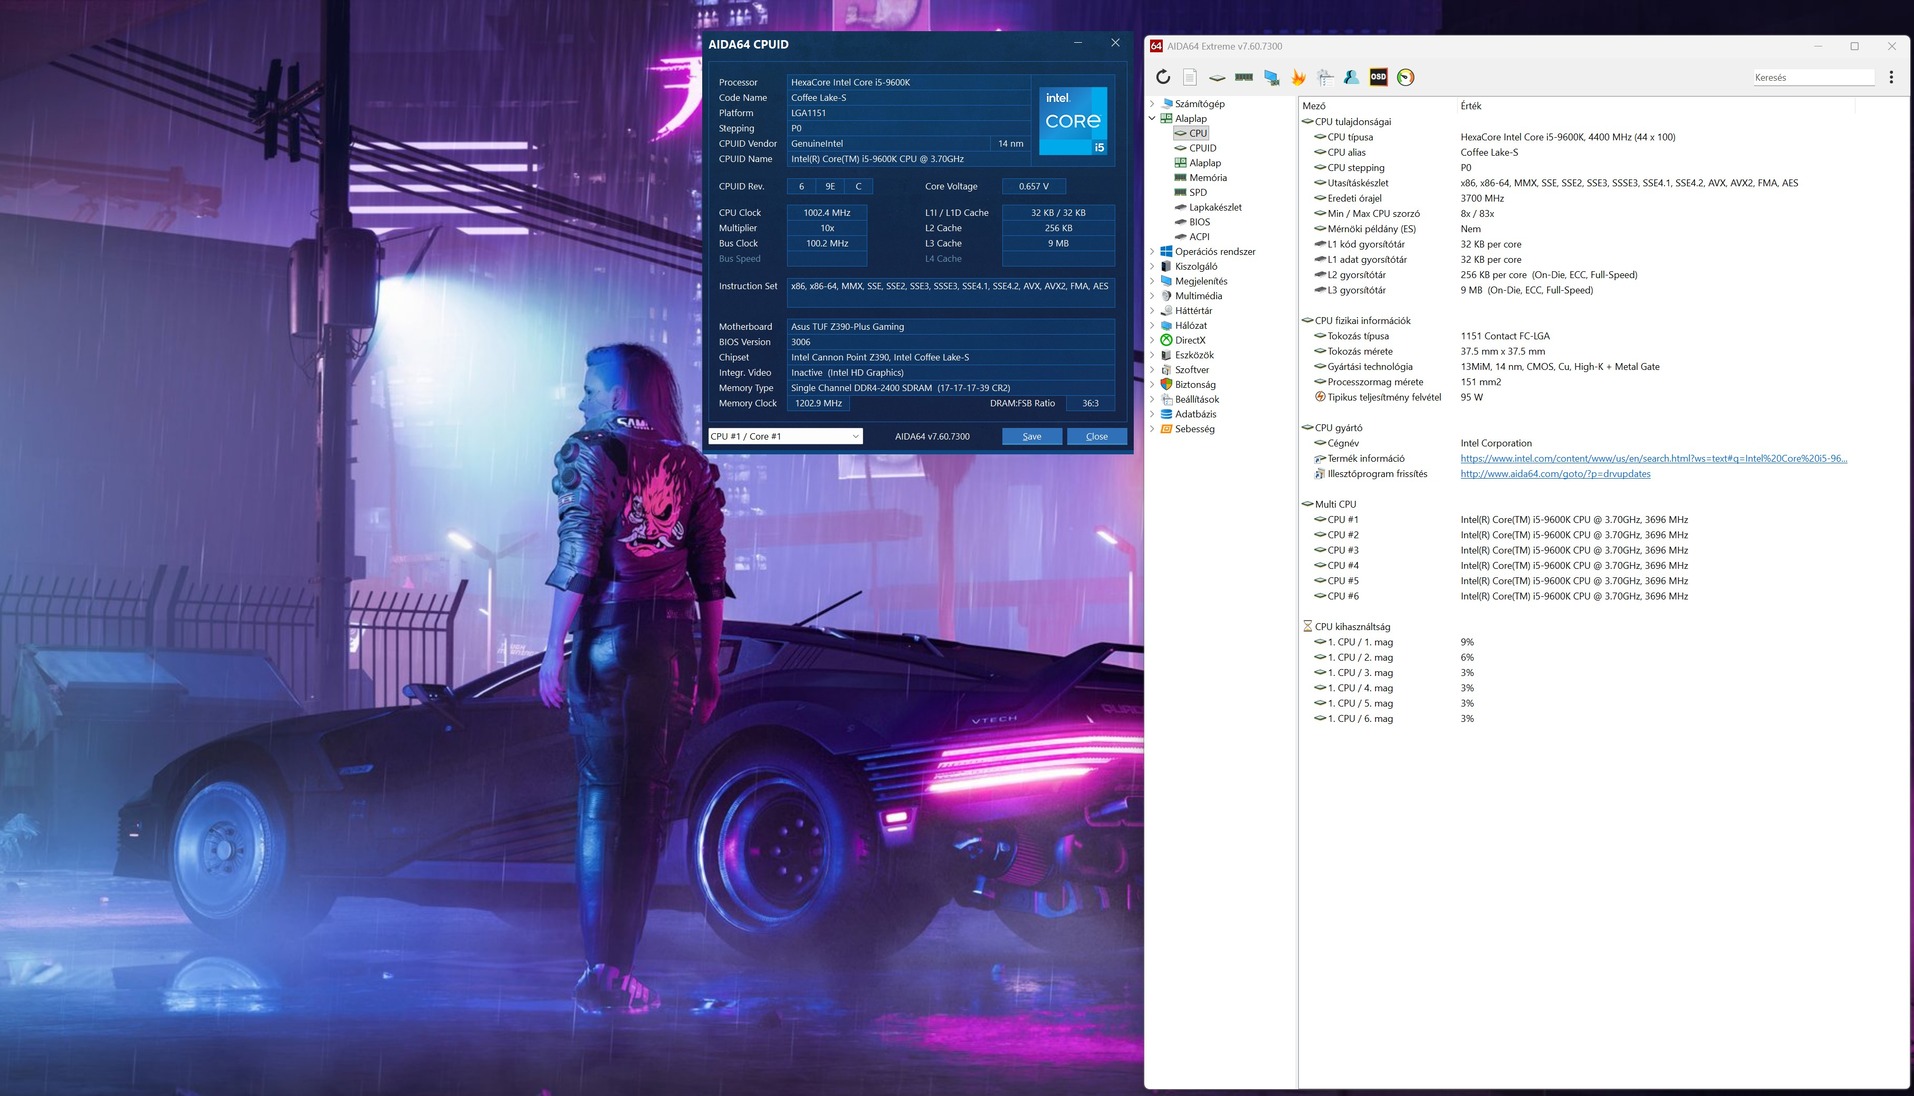Screen dimensions: 1914x1096
Task: Select the ACPI tree item
Action: pos(1199,237)
